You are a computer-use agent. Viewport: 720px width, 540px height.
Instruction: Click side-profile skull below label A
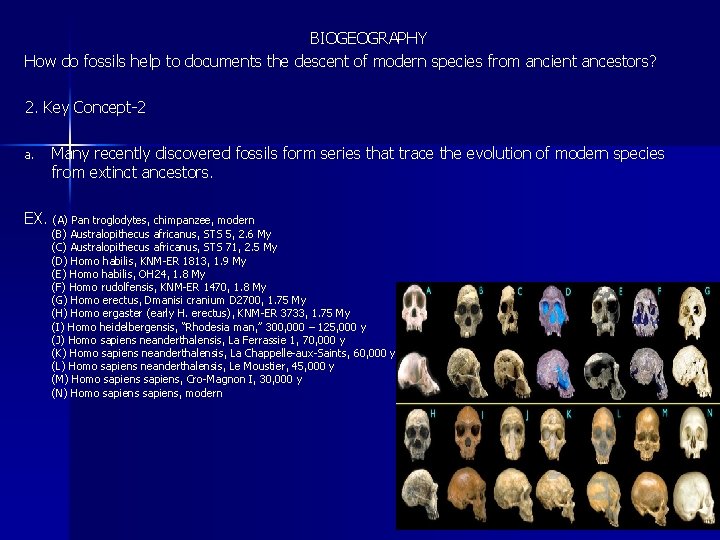pos(417,373)
